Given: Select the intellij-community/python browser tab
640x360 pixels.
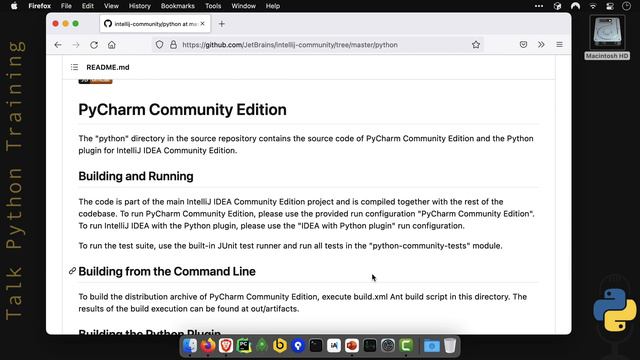Looking at the screenshot, I should 155,24.
